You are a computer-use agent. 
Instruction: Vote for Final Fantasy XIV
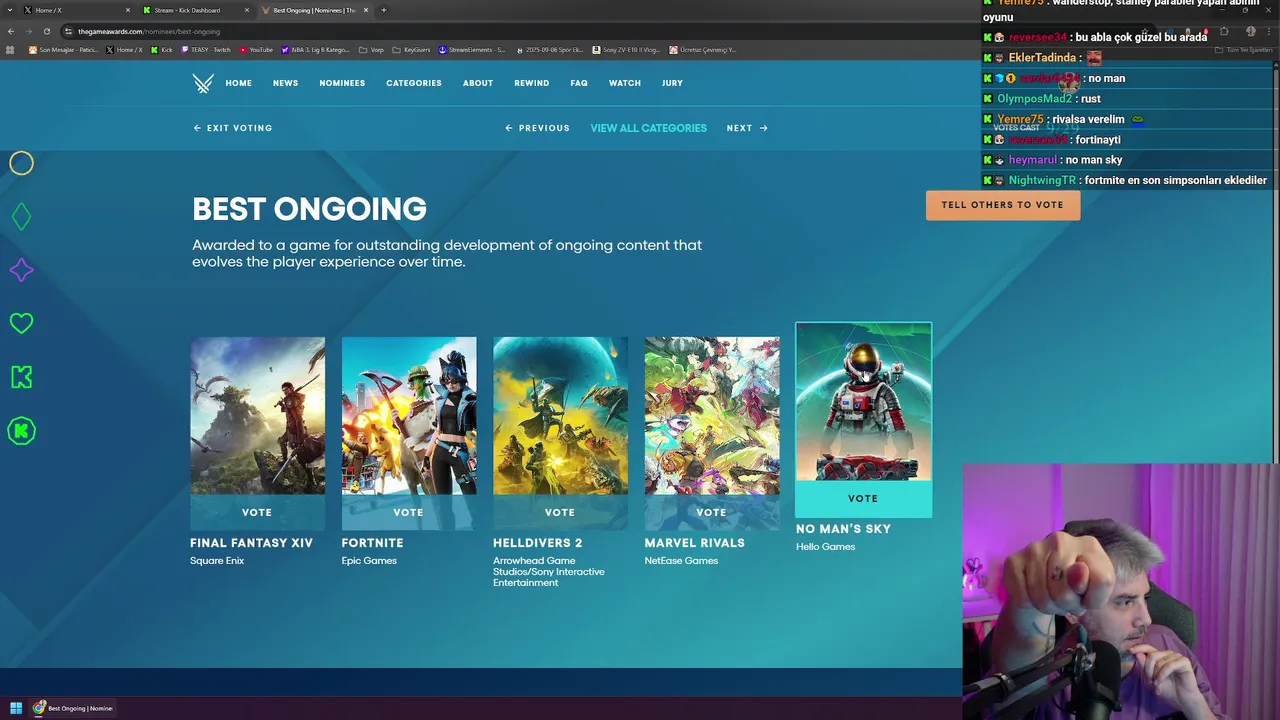click(x=257, y=512)
